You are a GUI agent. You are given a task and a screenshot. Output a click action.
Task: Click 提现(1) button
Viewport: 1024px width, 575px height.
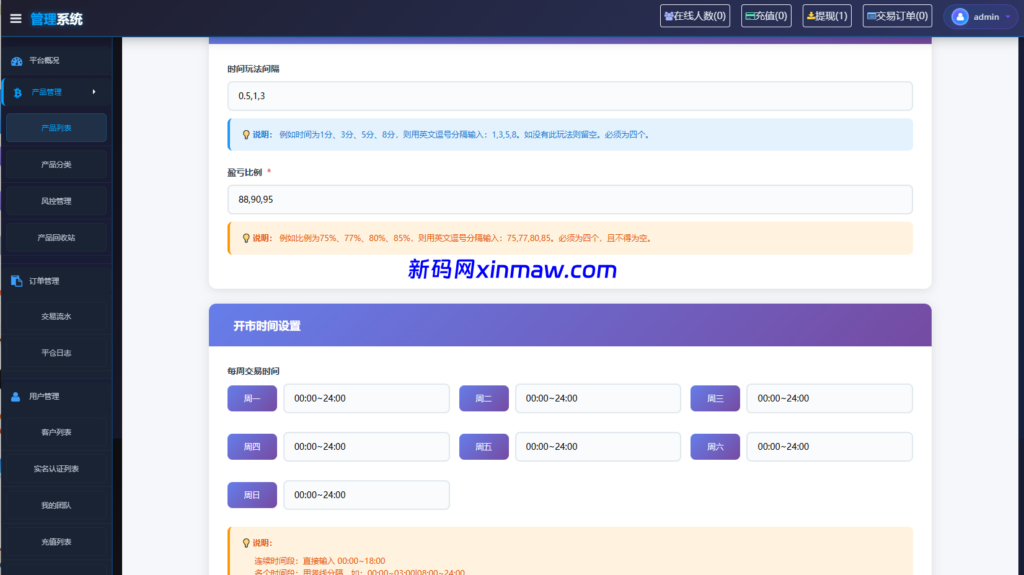pos(827,16)
